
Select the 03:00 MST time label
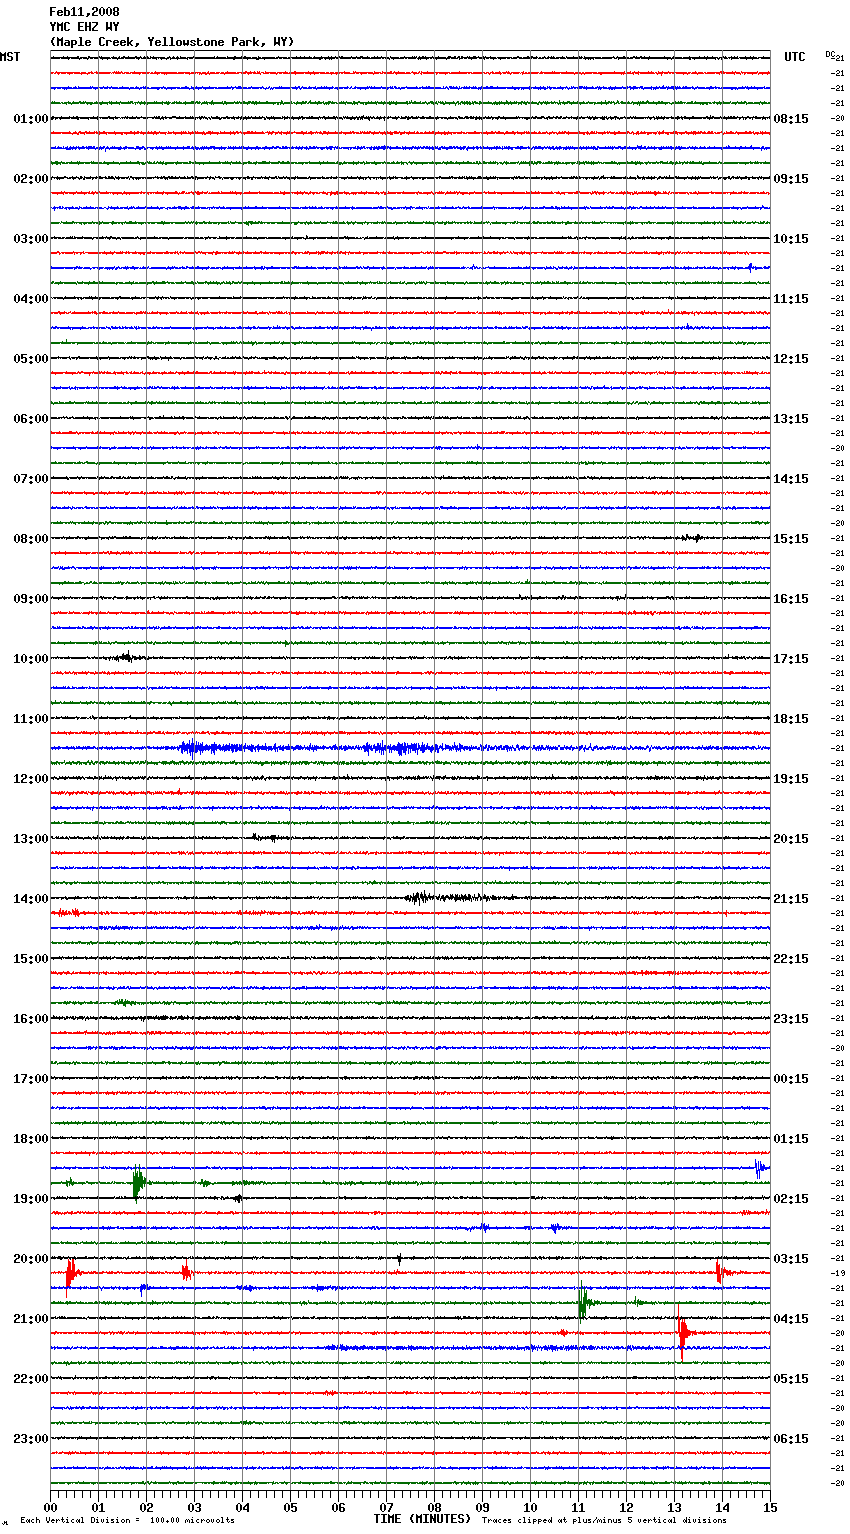[x=31, y=239]
